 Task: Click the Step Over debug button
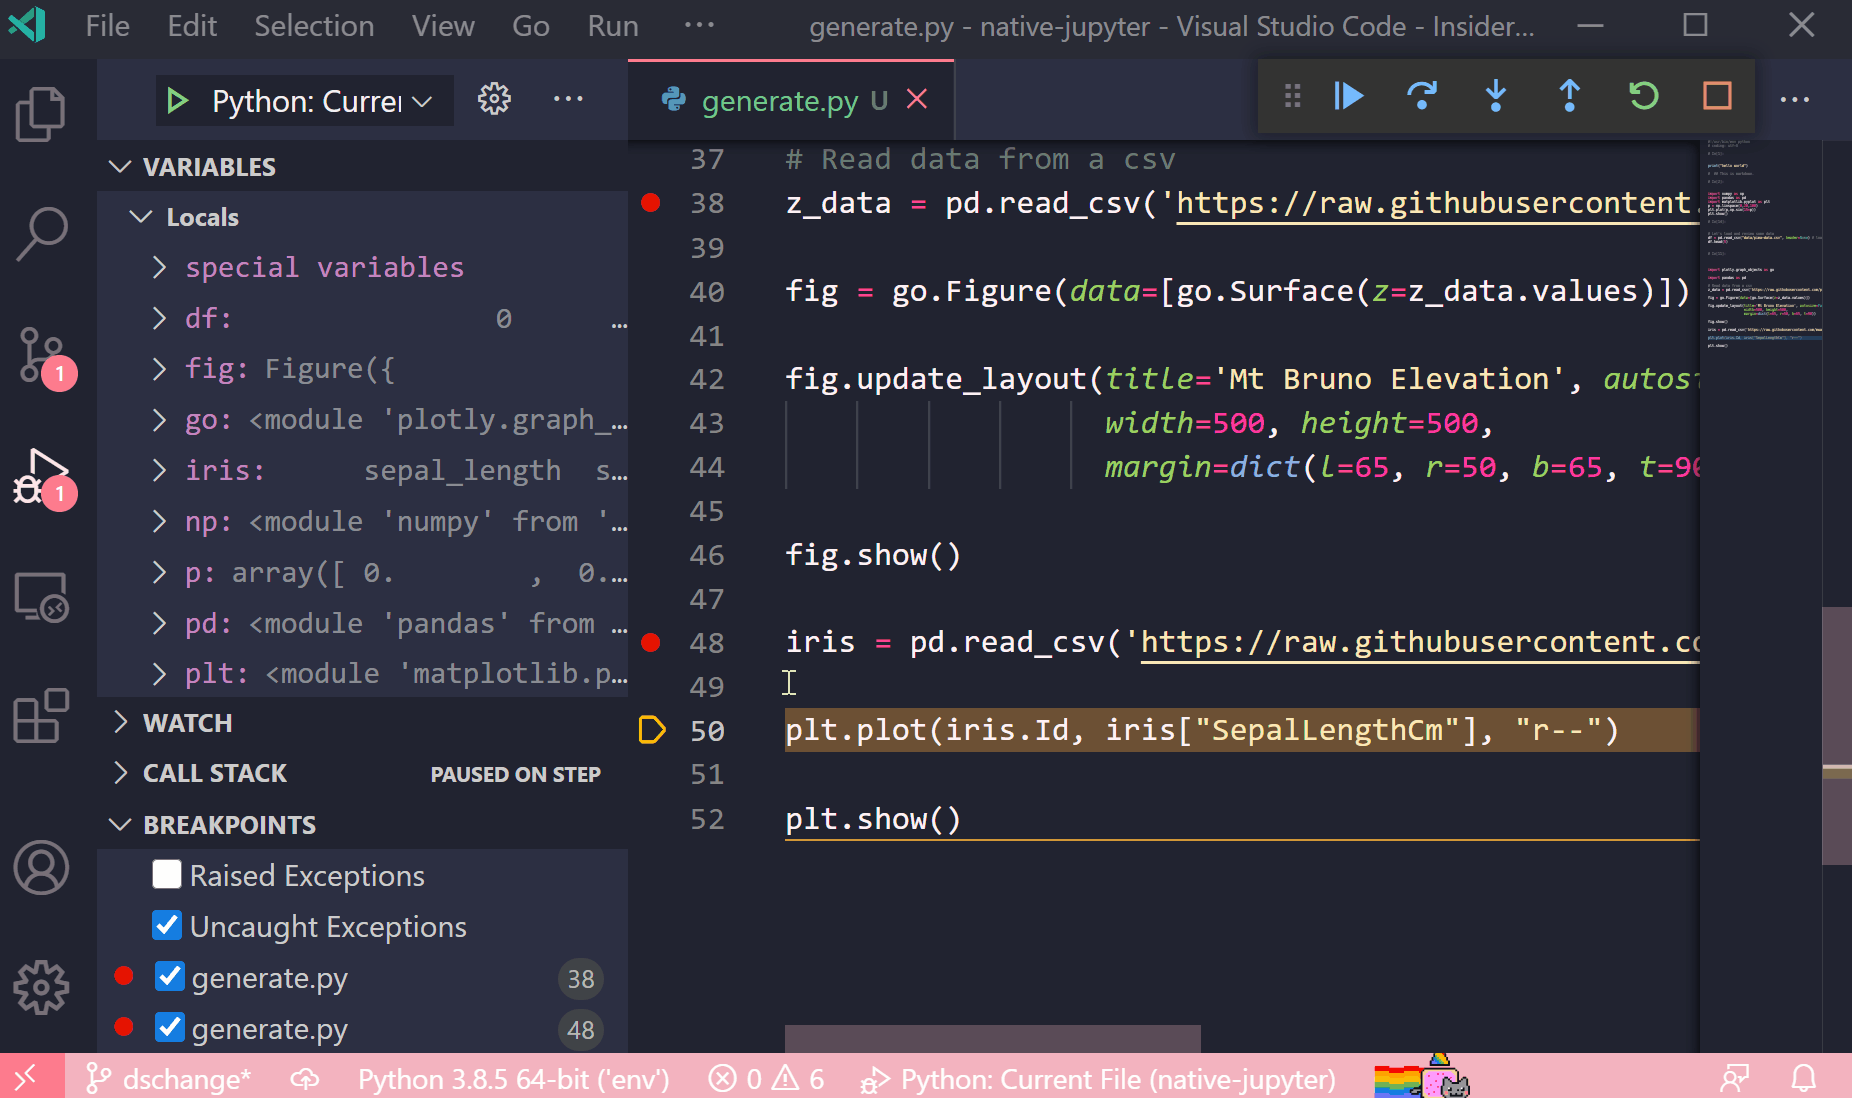pos(1422,96)
